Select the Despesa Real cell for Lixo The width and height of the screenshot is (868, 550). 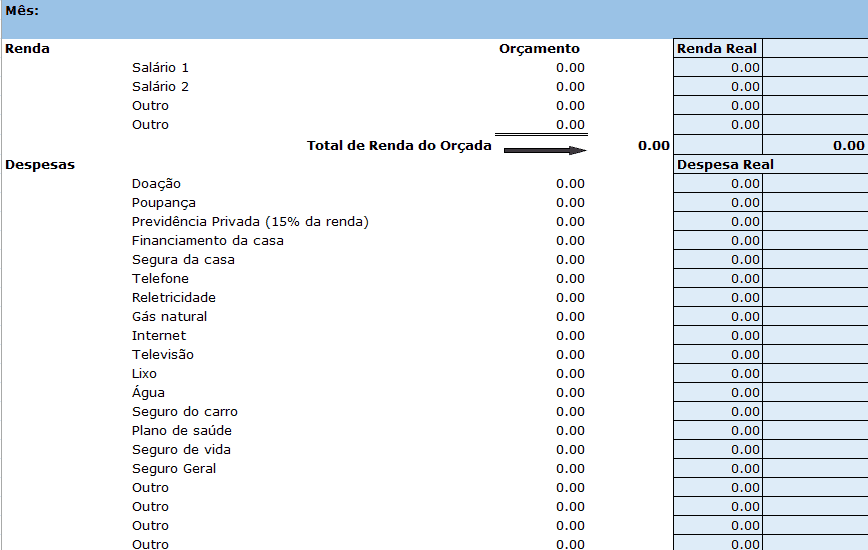(x=718, y=373)
